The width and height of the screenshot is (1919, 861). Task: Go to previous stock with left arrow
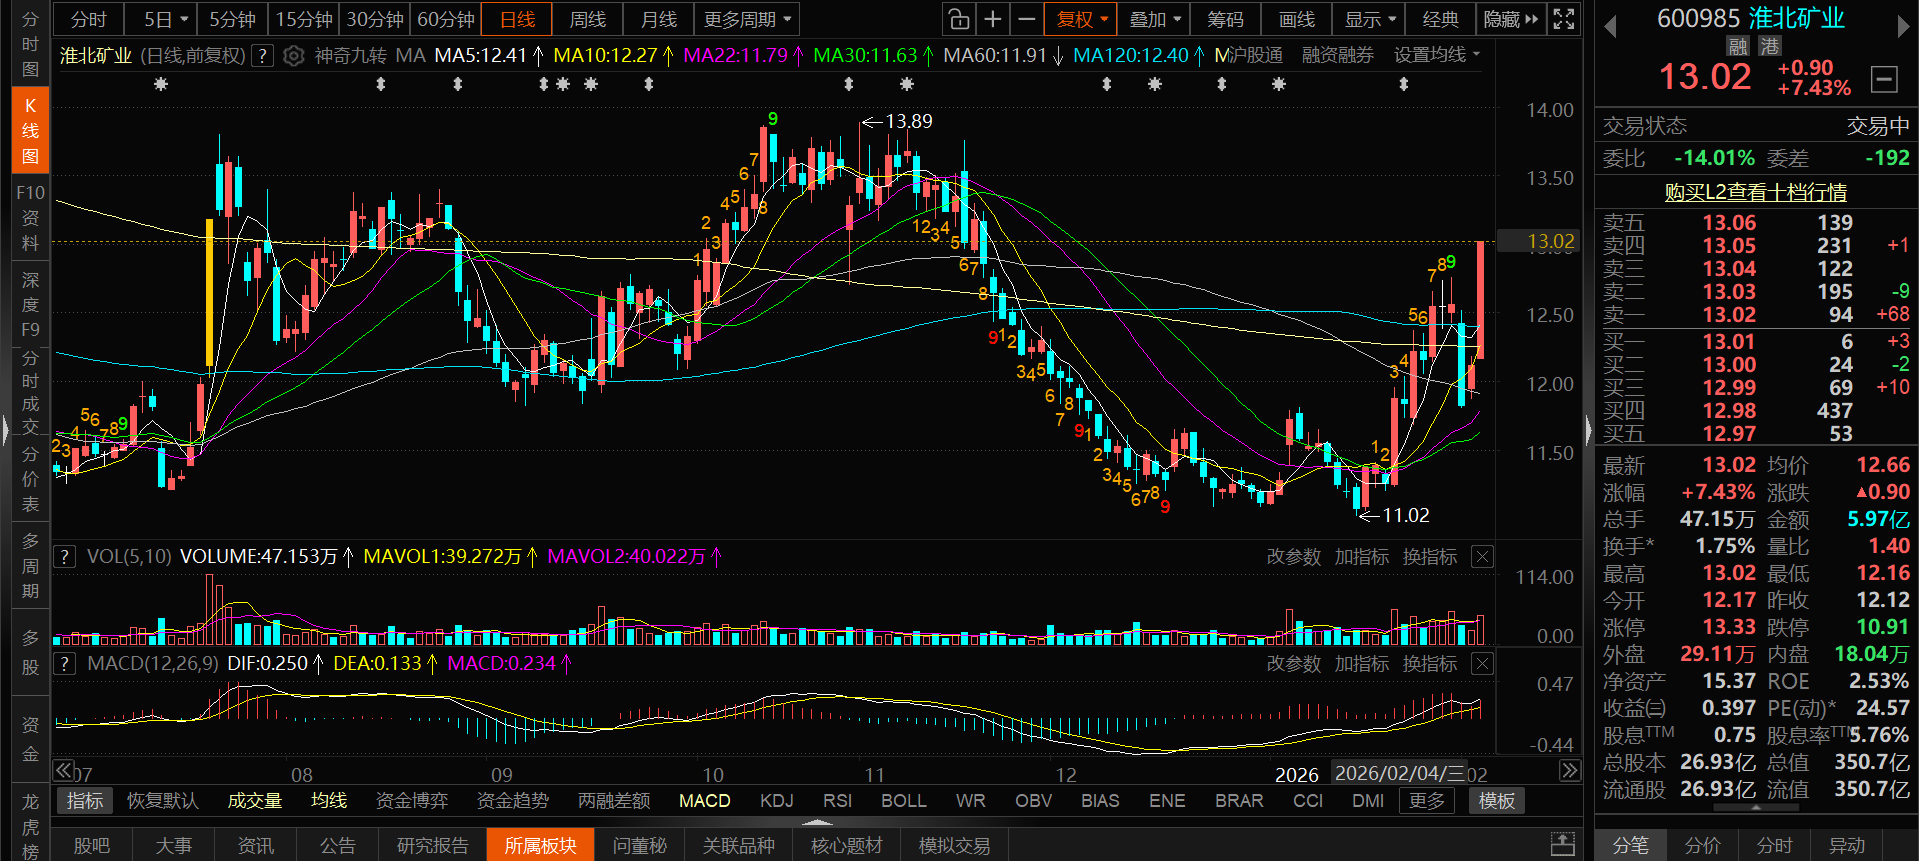[x=1610, y=27]
